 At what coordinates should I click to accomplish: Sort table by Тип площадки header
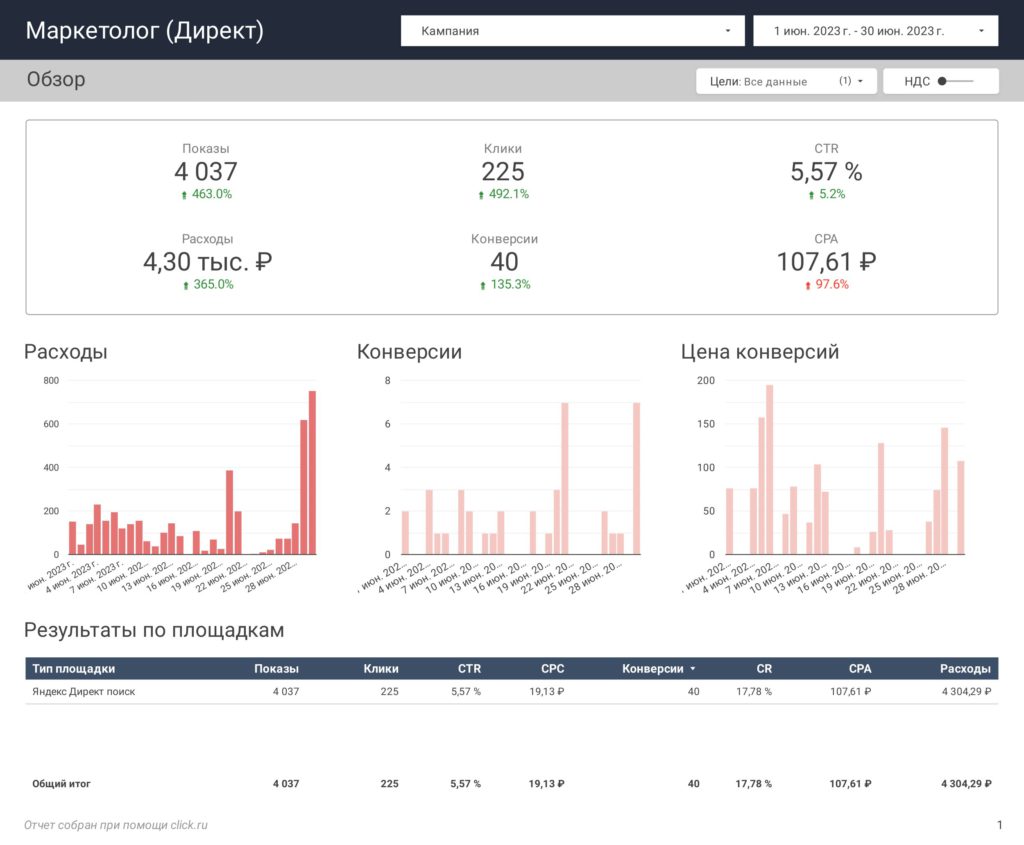tap(74, 669)
